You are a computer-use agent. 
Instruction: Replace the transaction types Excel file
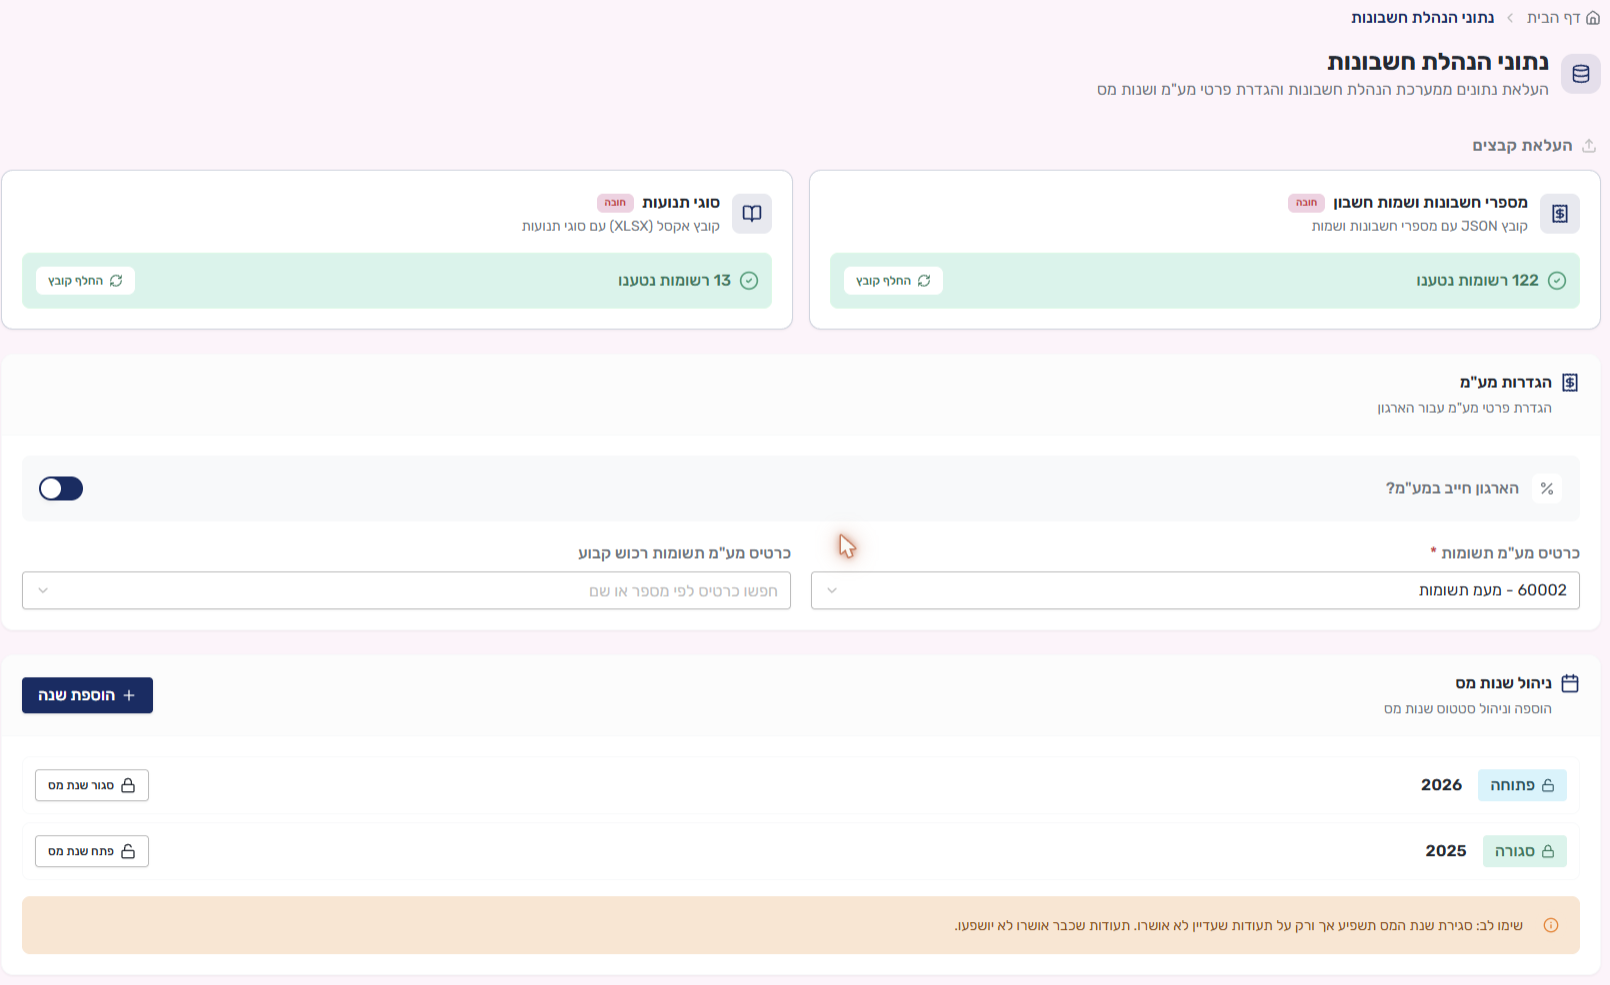point(85,281)
